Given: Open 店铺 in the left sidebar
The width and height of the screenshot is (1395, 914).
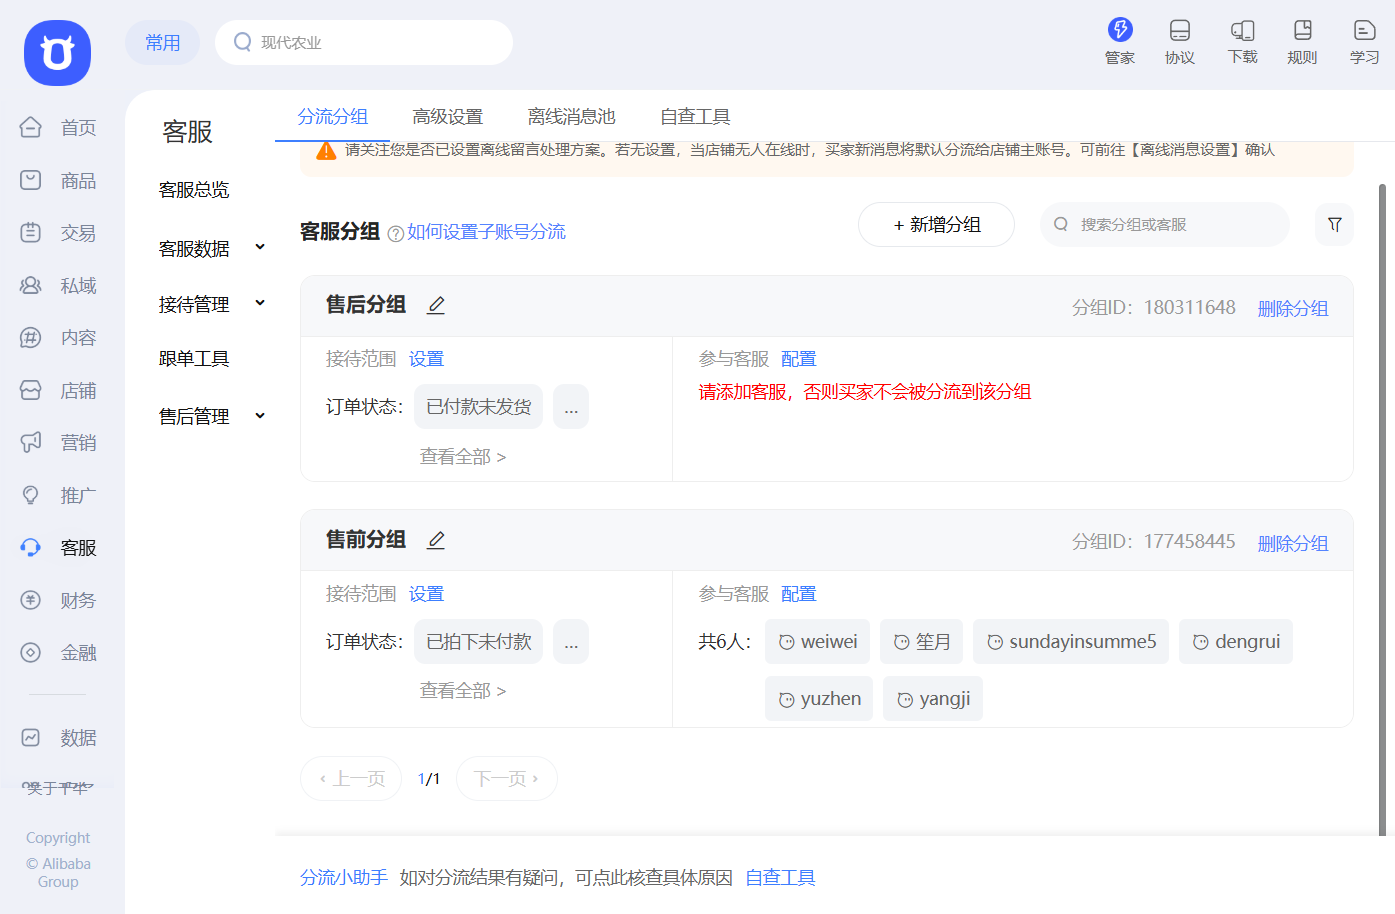Looking at the screenshot, I should click(58, 391).
